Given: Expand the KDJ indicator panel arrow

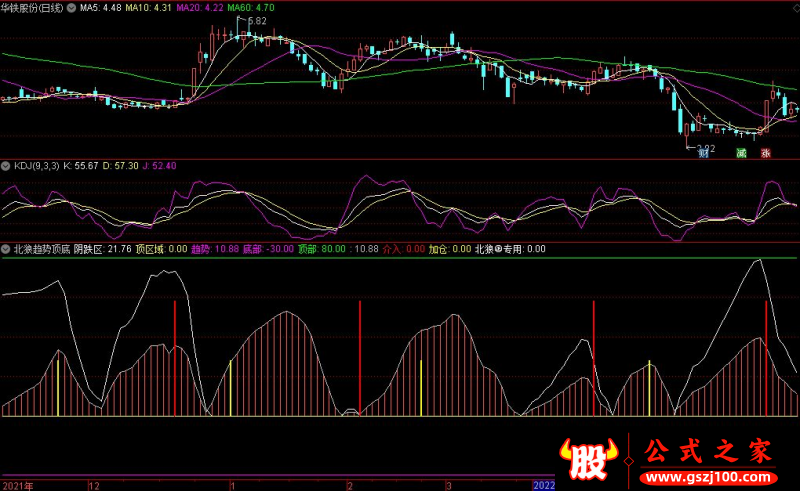Looking at the screenshot, I should pos(6,165).
